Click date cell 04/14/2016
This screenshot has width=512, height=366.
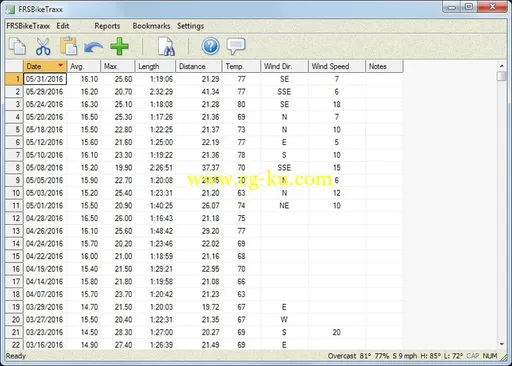click(x=45, y=282)
